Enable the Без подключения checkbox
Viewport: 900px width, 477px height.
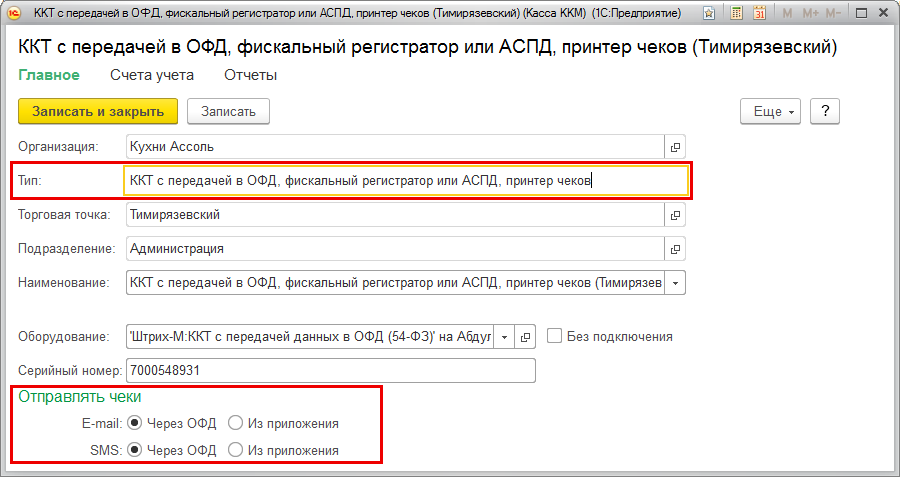click(554, 336)
